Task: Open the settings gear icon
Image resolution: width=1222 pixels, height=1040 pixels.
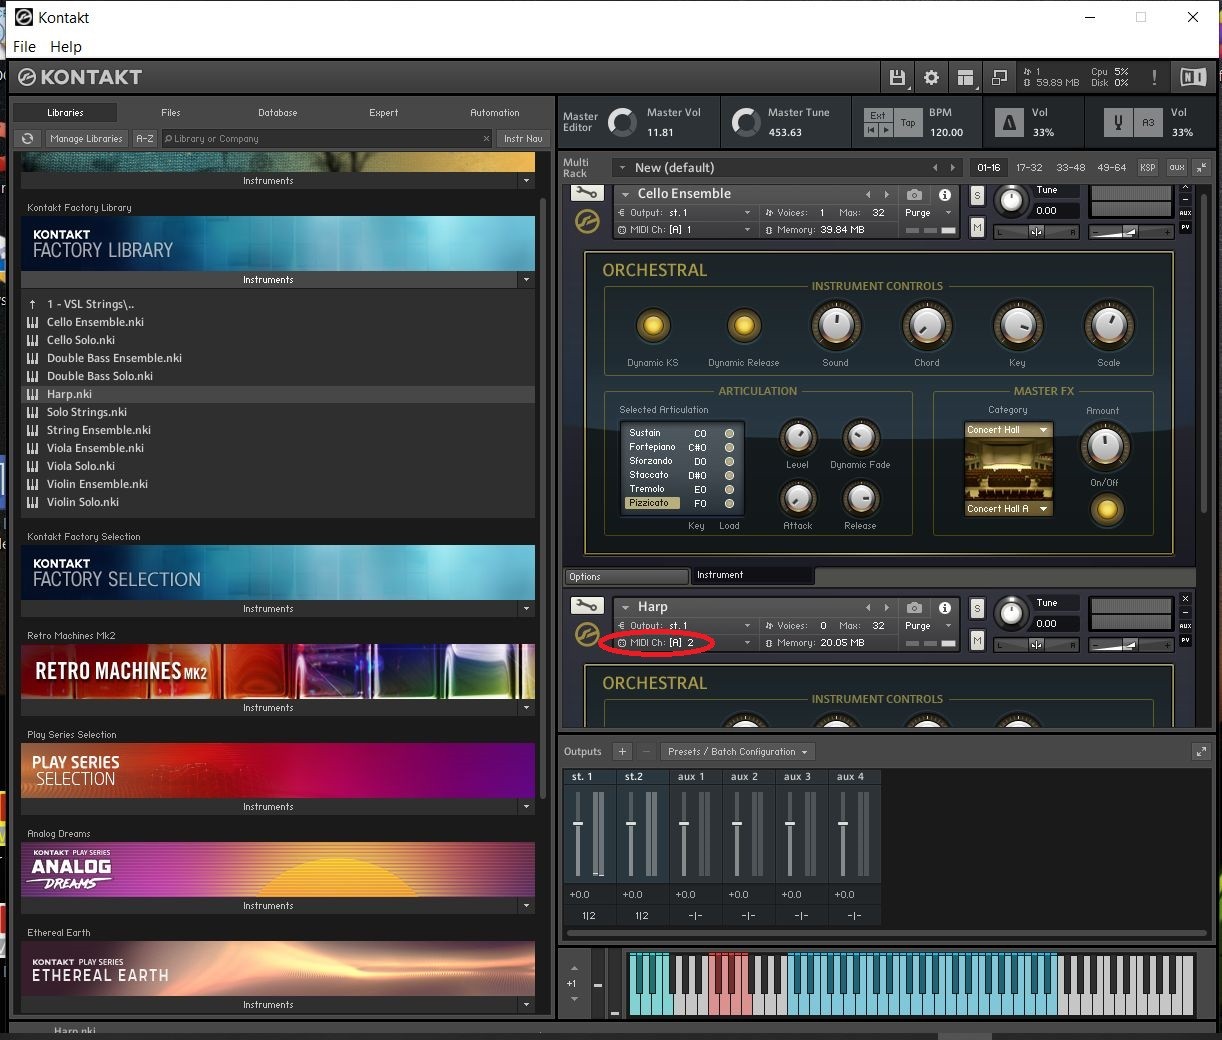Action: pyautogui.click(x=931, y=78)
